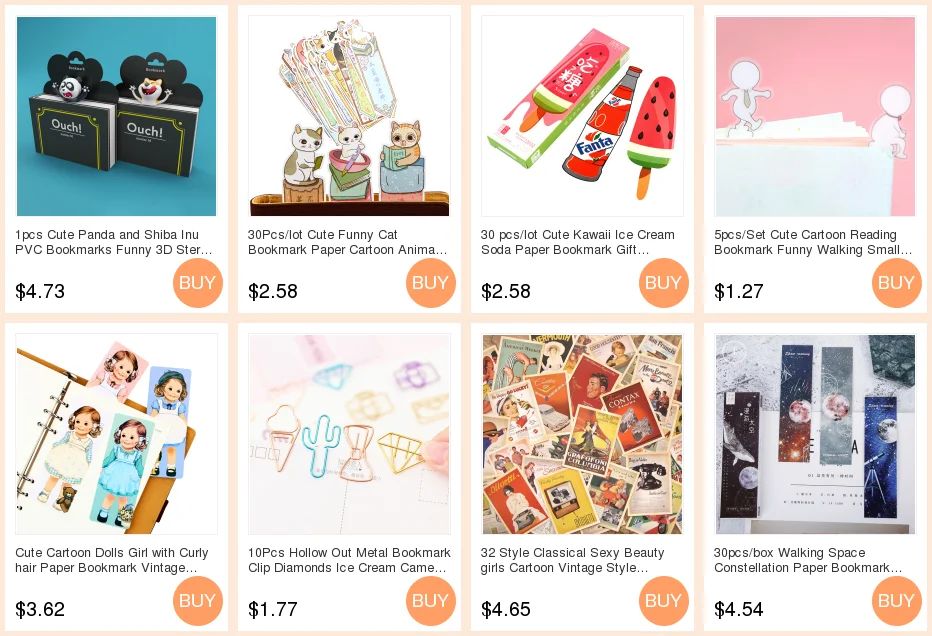The image size is (932, 636).
Task: Click BUY for the Space Constellation bookmarks
Action: (897, 601)
